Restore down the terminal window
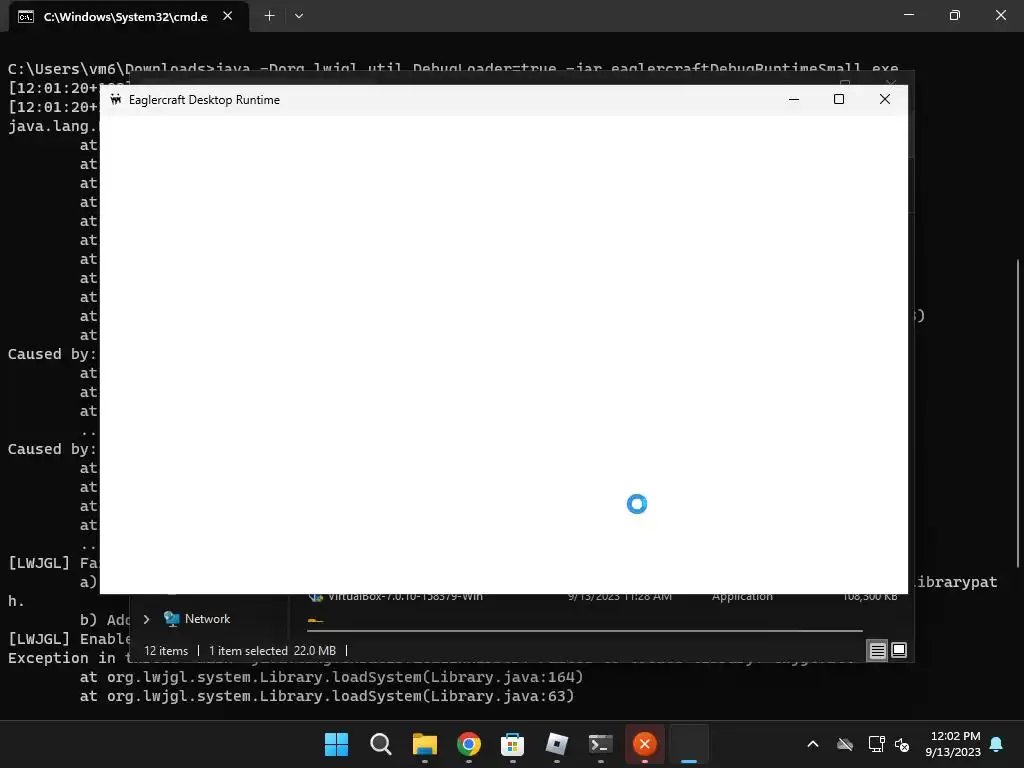 pyautogui.click(x=955, y=15)
